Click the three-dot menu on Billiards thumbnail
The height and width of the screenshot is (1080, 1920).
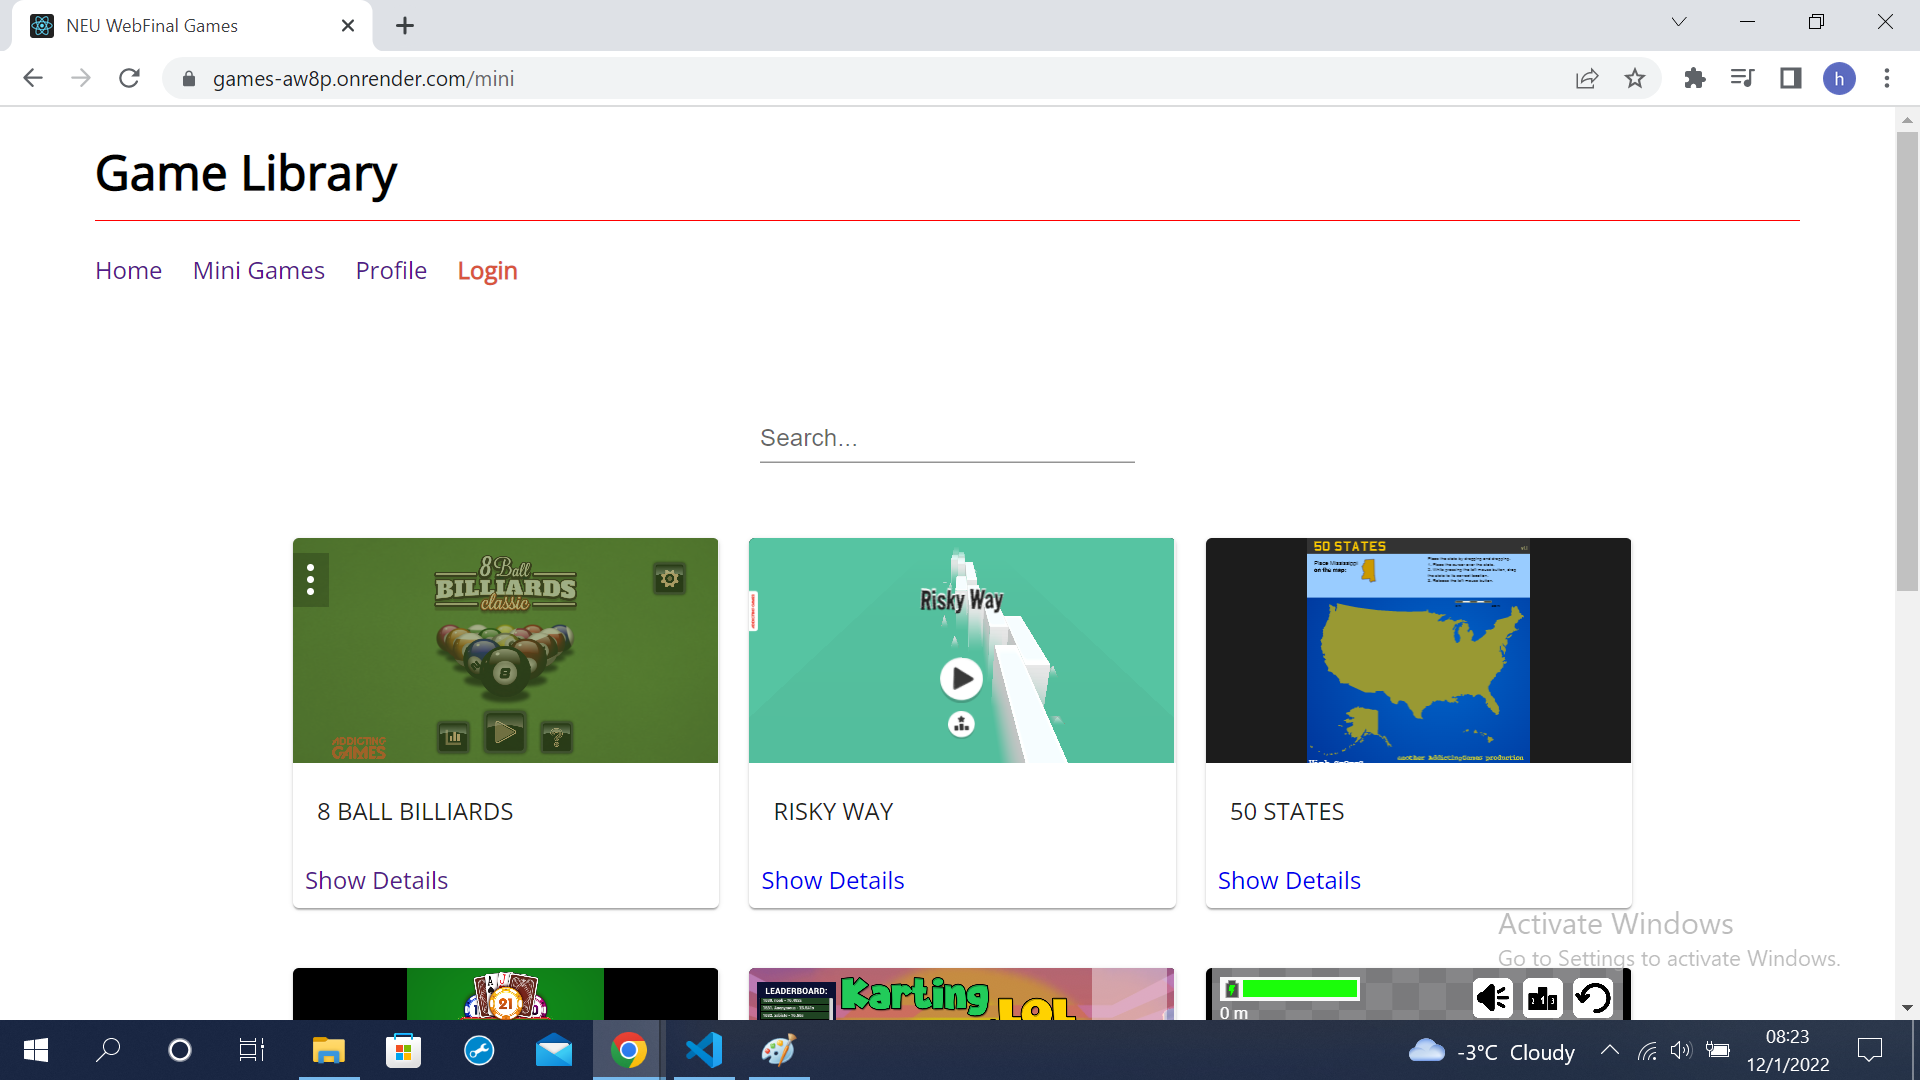tap(311, 579)
